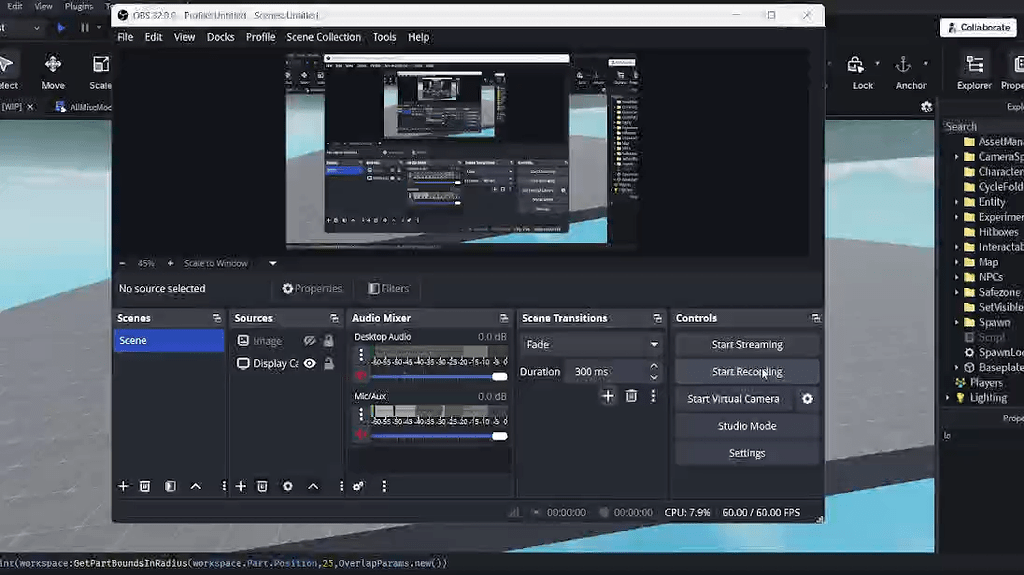The height and width of the screenshot is (575, 1024).
Task: Toggle lock on Display Capture source
Action: point(328,363)
